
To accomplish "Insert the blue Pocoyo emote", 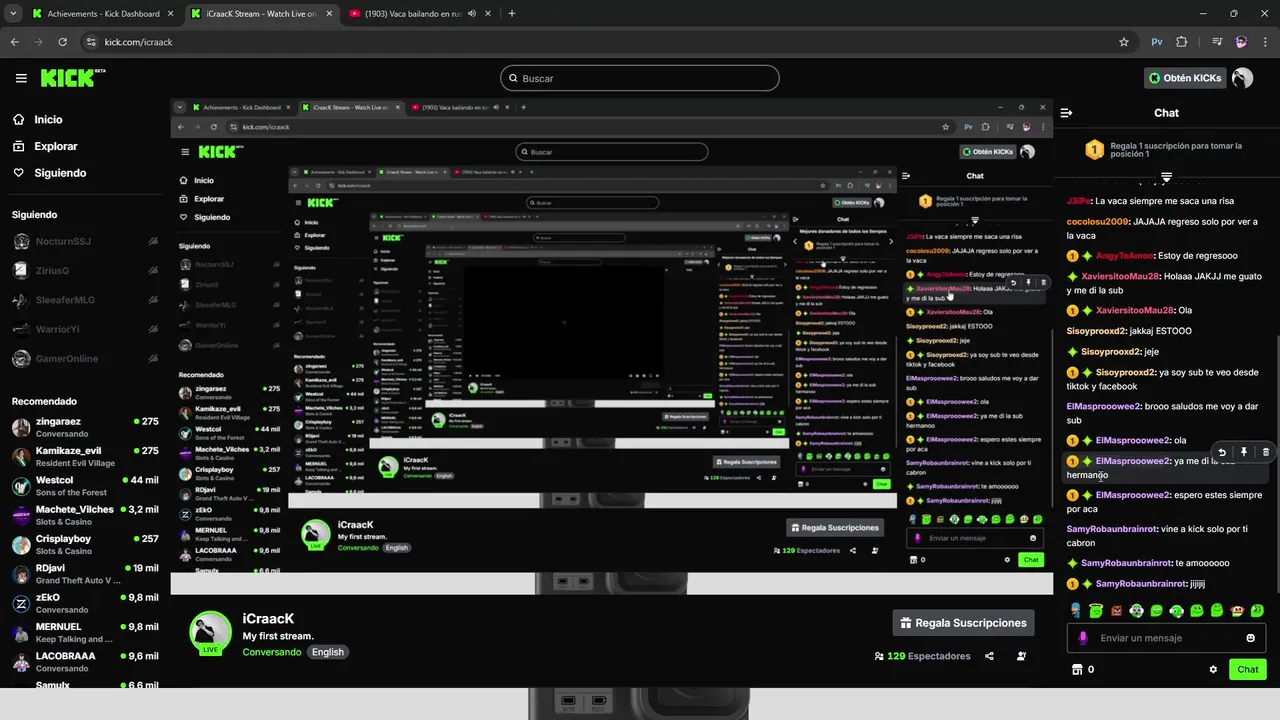I will click(x=1076, y=610).
